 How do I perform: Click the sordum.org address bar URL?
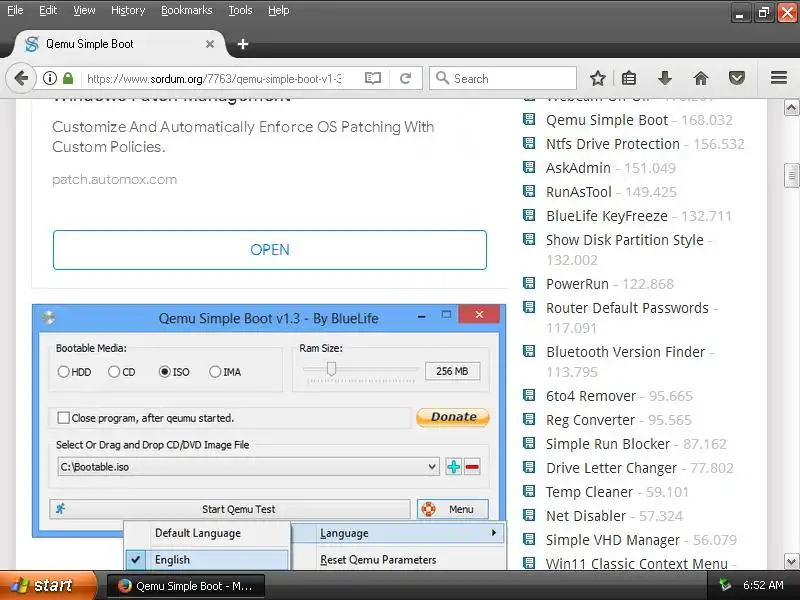click(214, 79)
